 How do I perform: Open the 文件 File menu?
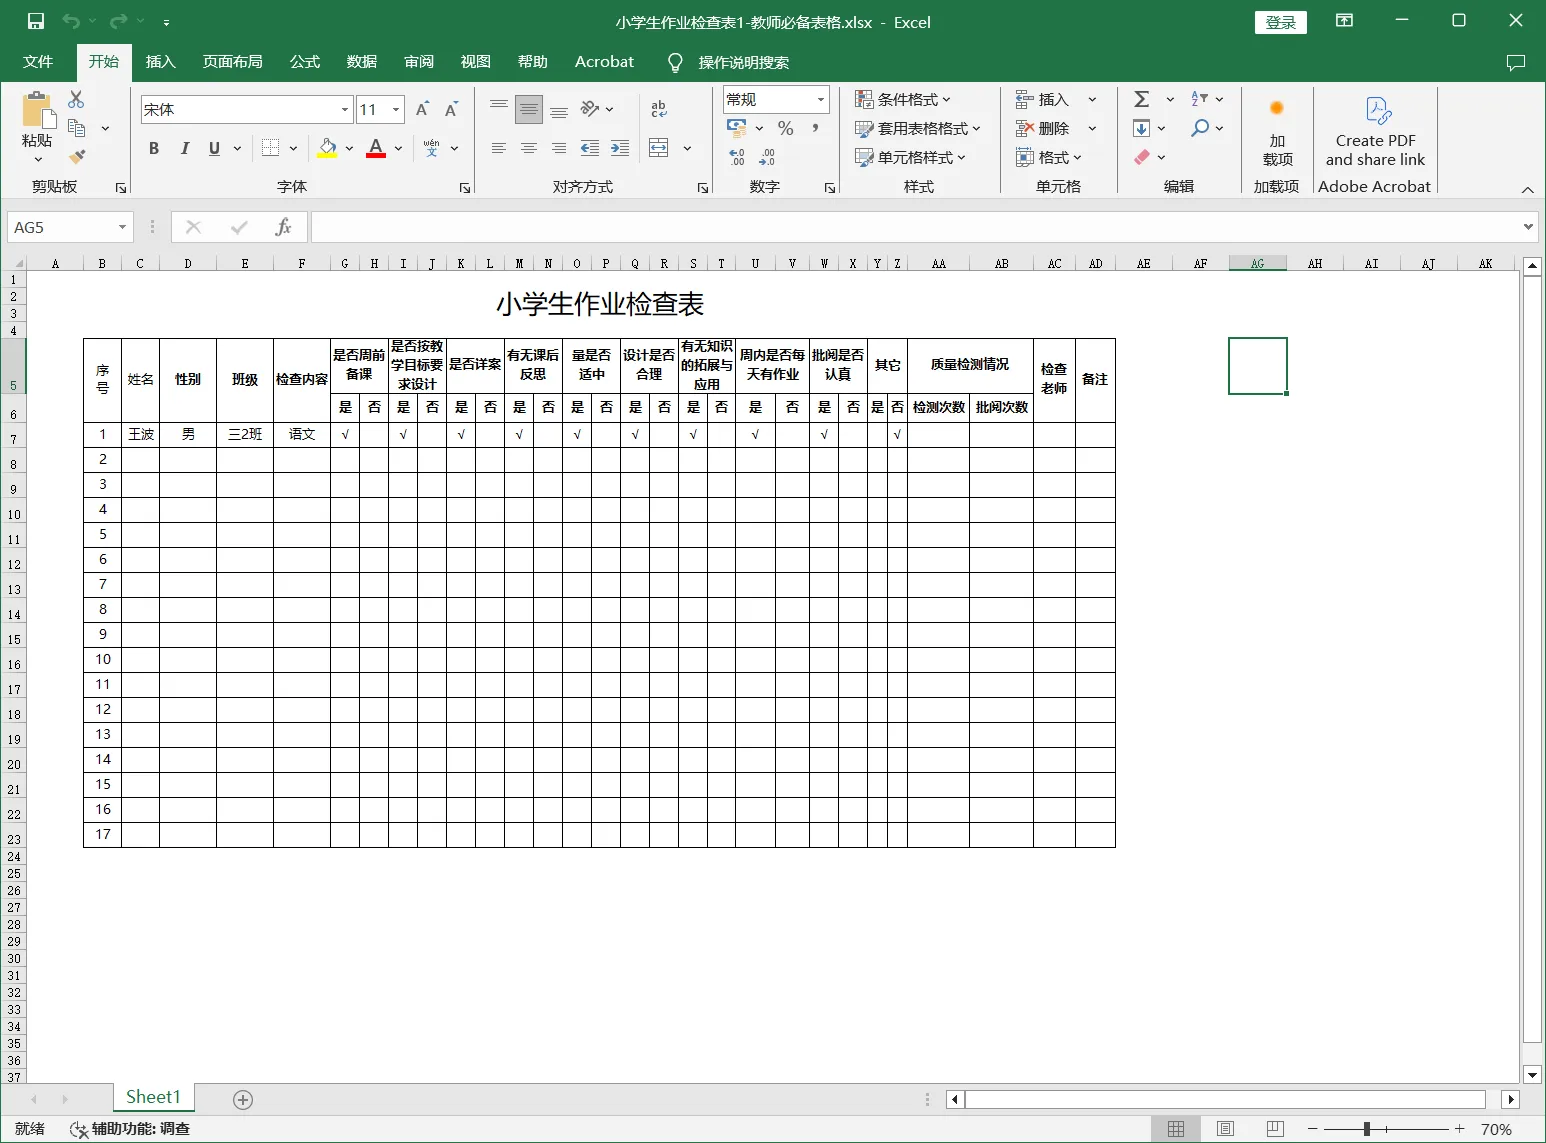click(38, 62)
